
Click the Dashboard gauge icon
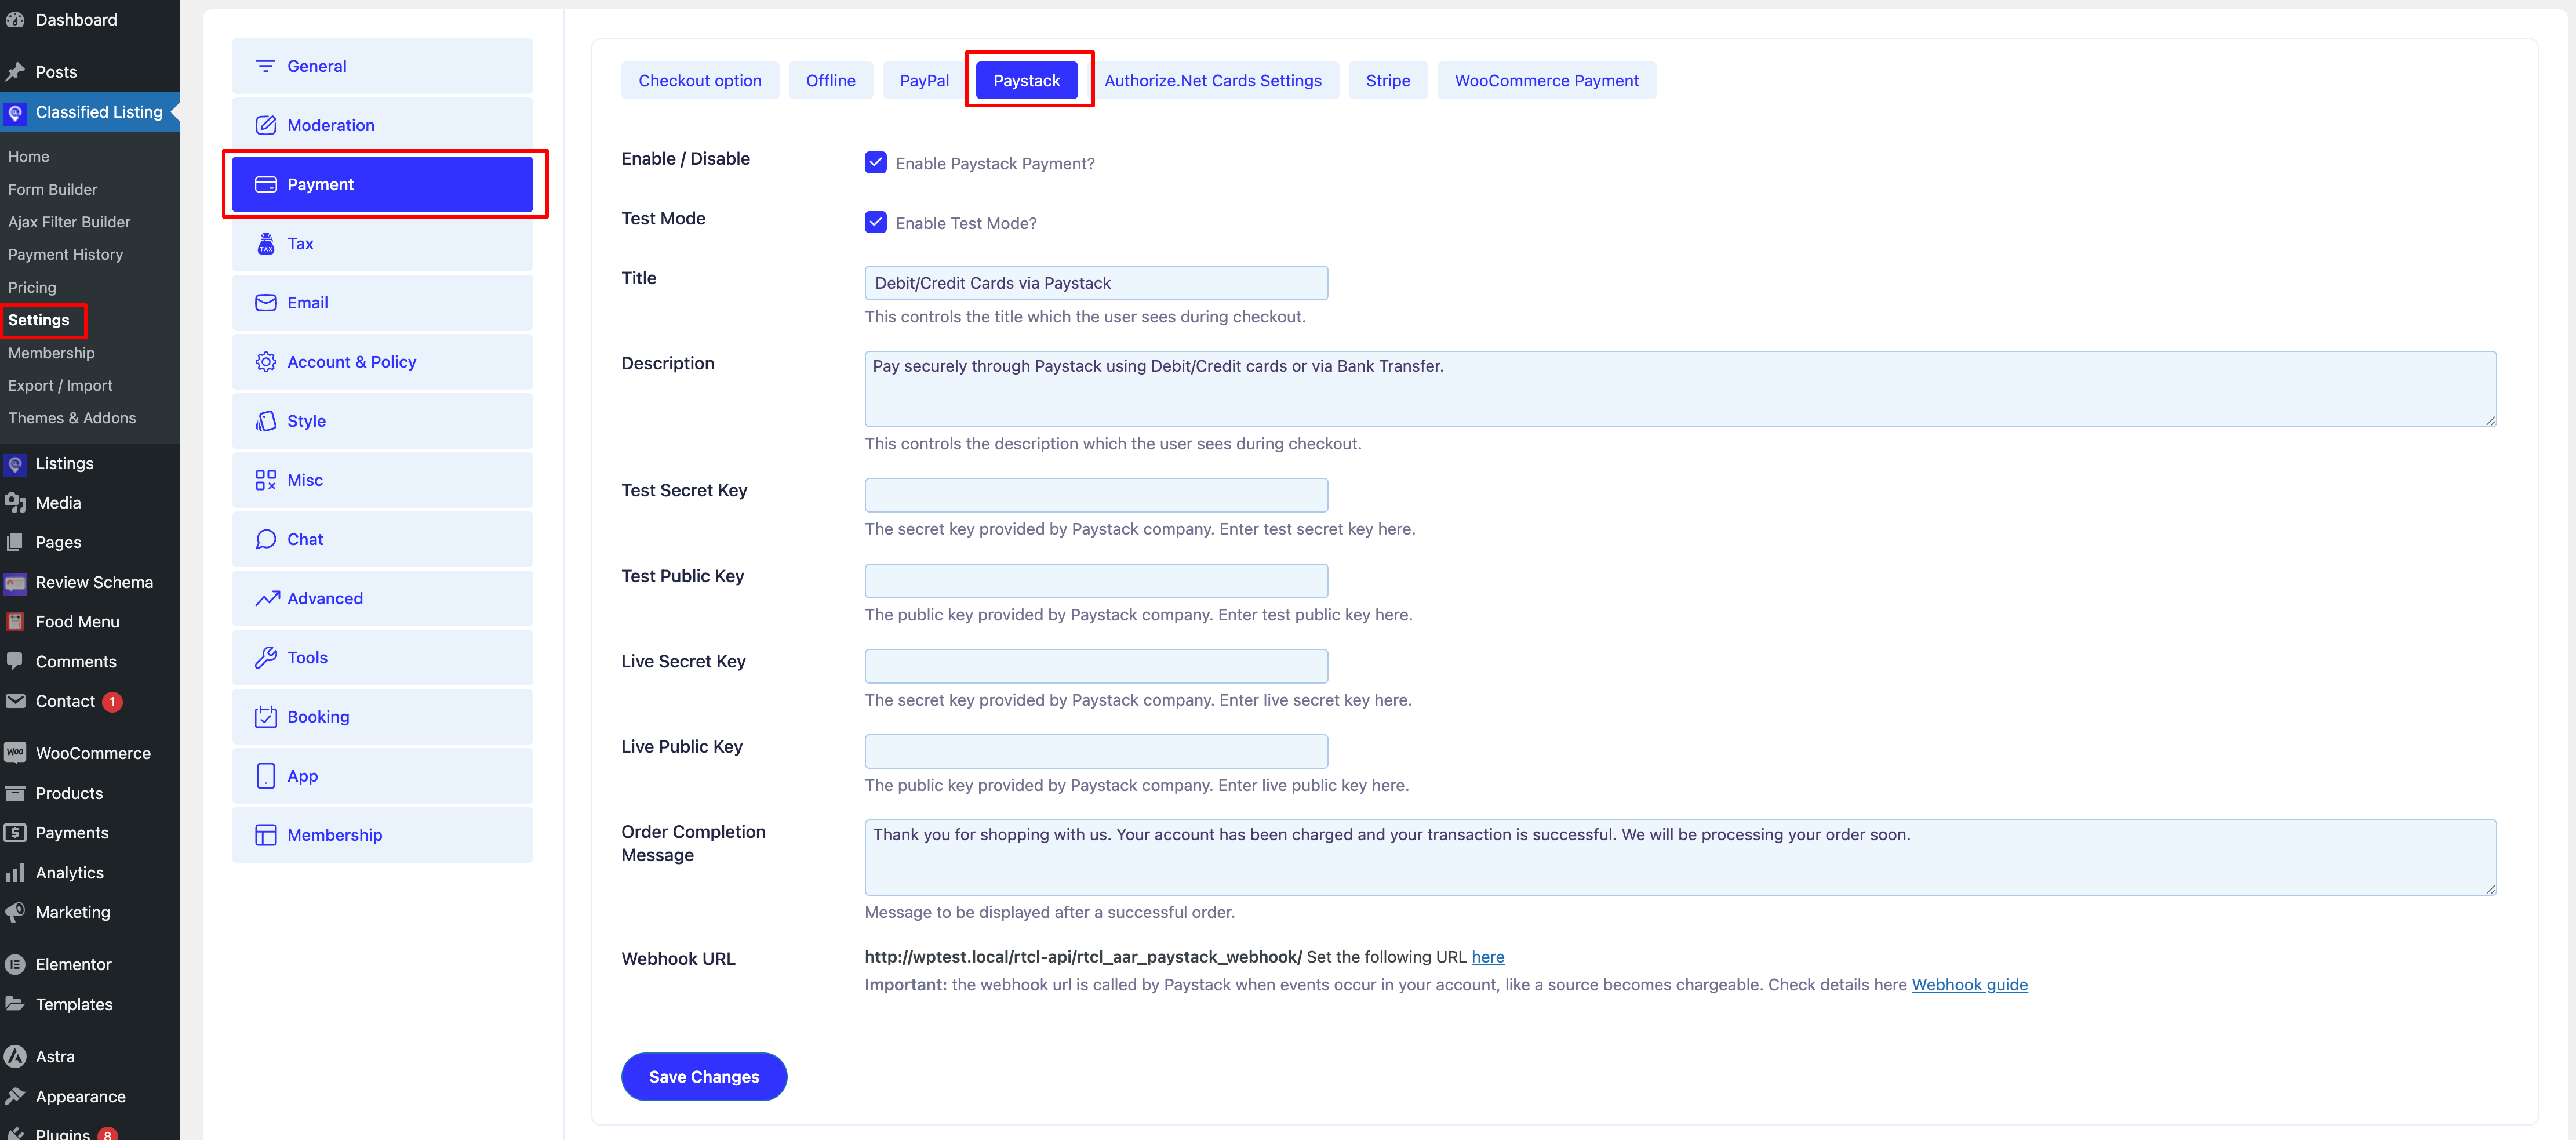point(15,19)
